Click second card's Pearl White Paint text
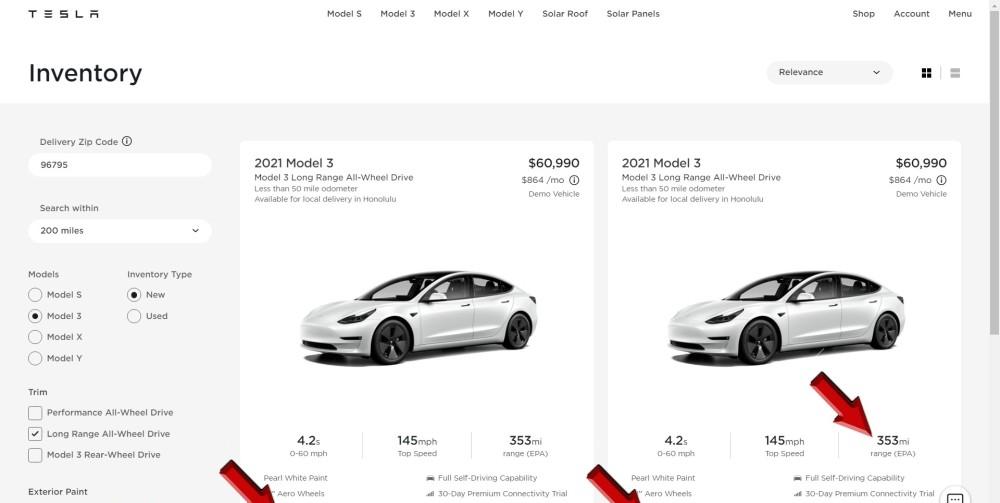The width and height of the screenshot is (1000, 503). (663, 477)
